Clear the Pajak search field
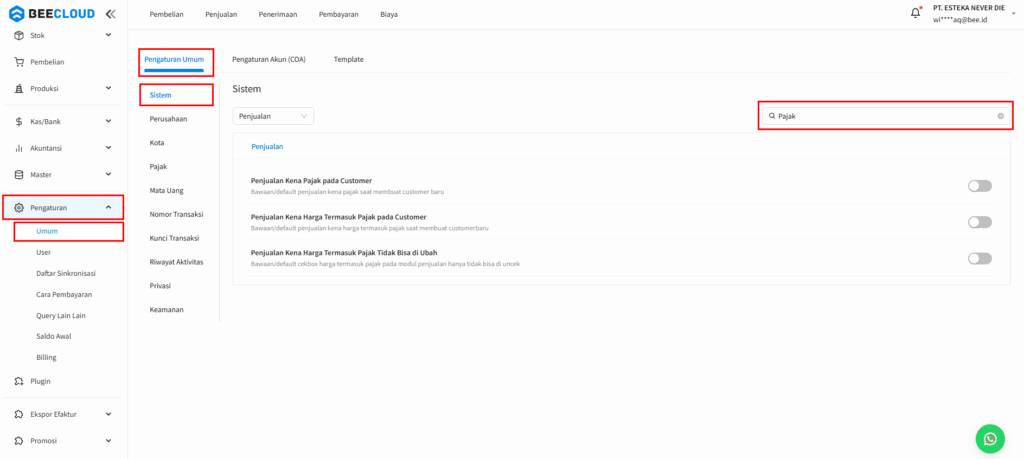Image resolution: width=1024 pixels, height=459 pixels. coord(1000,116)
